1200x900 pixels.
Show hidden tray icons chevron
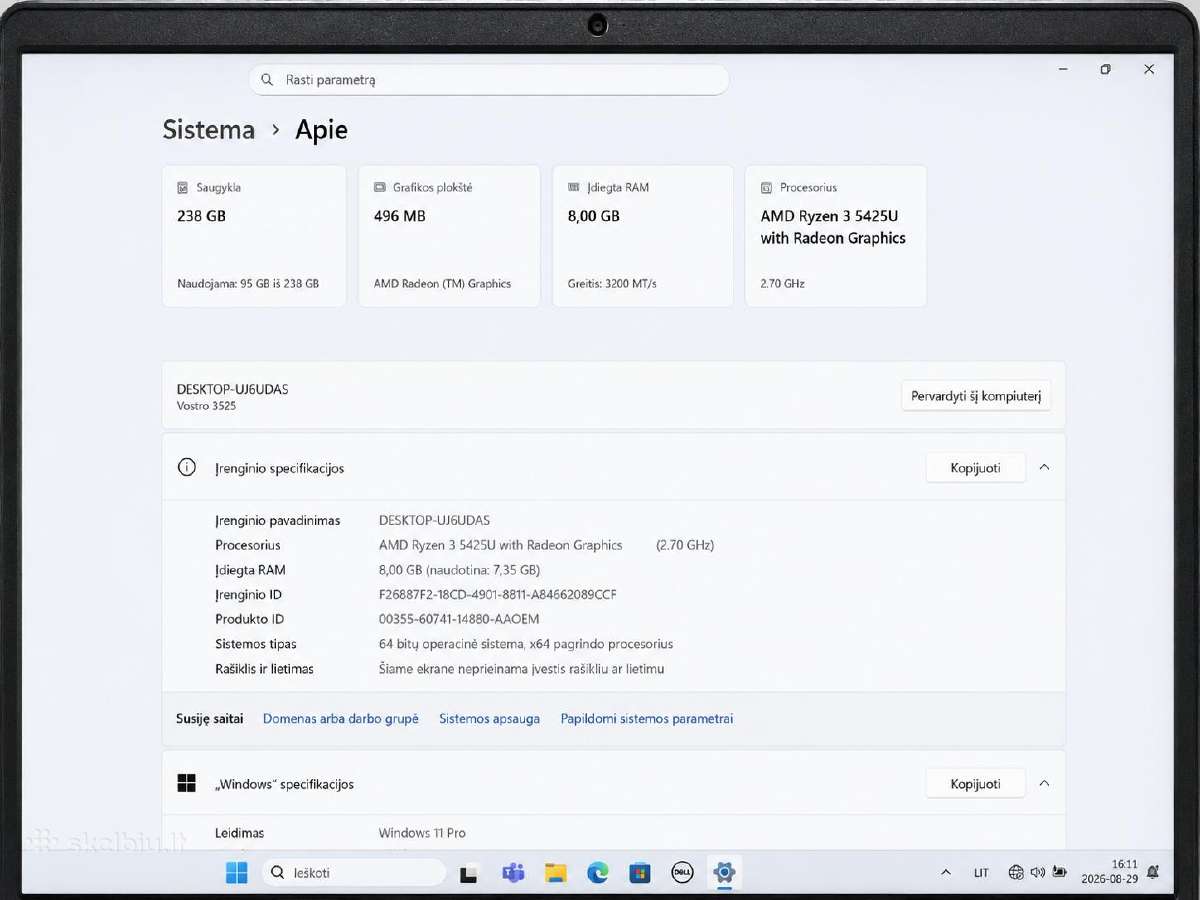[x=946, y=873]
